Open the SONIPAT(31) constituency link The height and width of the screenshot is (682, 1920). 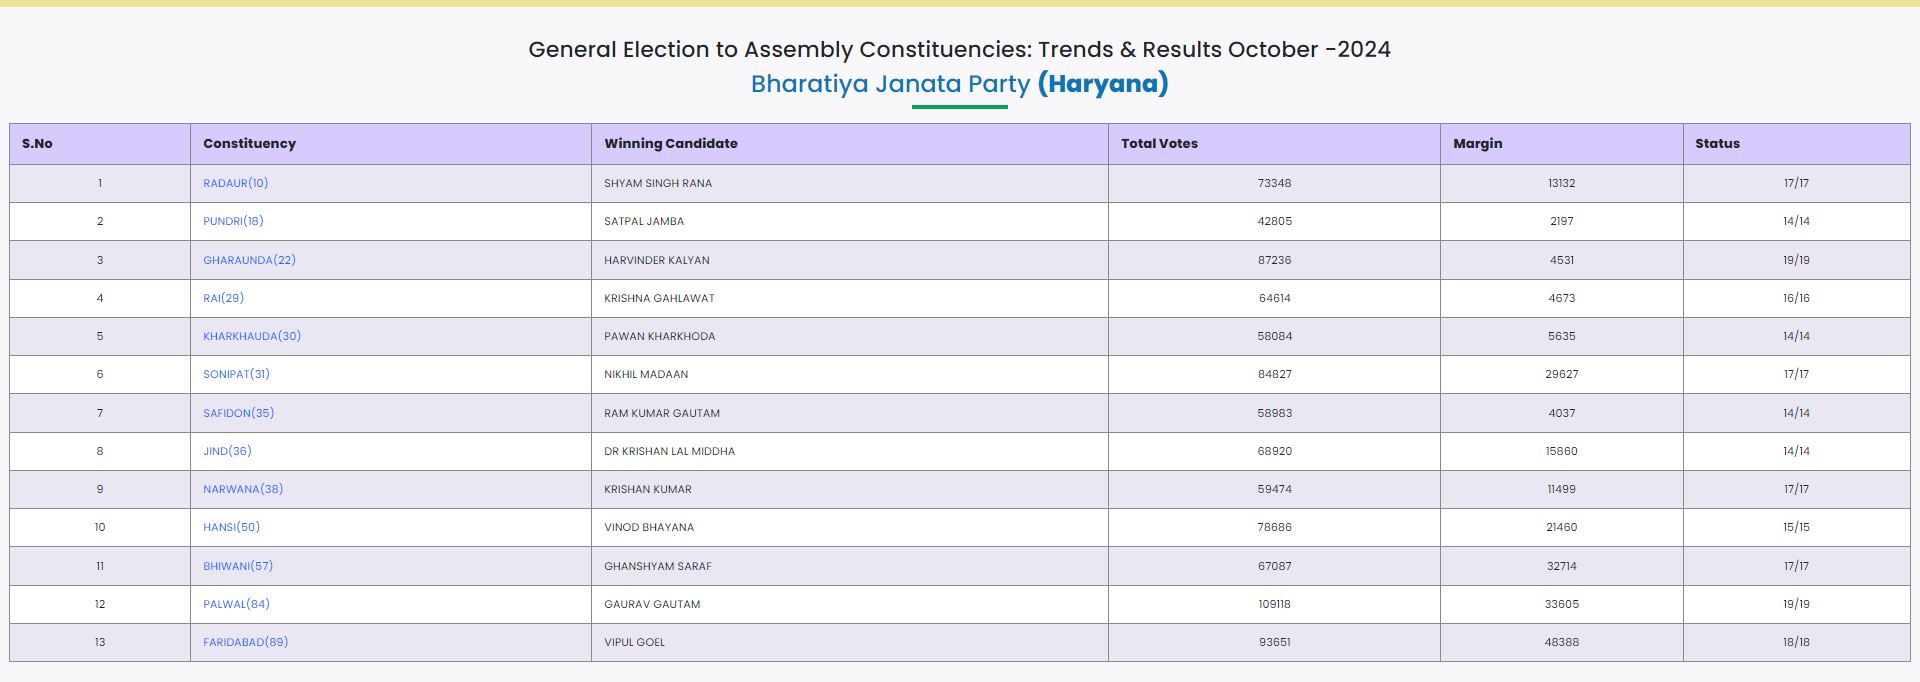[x=236, y=374]
